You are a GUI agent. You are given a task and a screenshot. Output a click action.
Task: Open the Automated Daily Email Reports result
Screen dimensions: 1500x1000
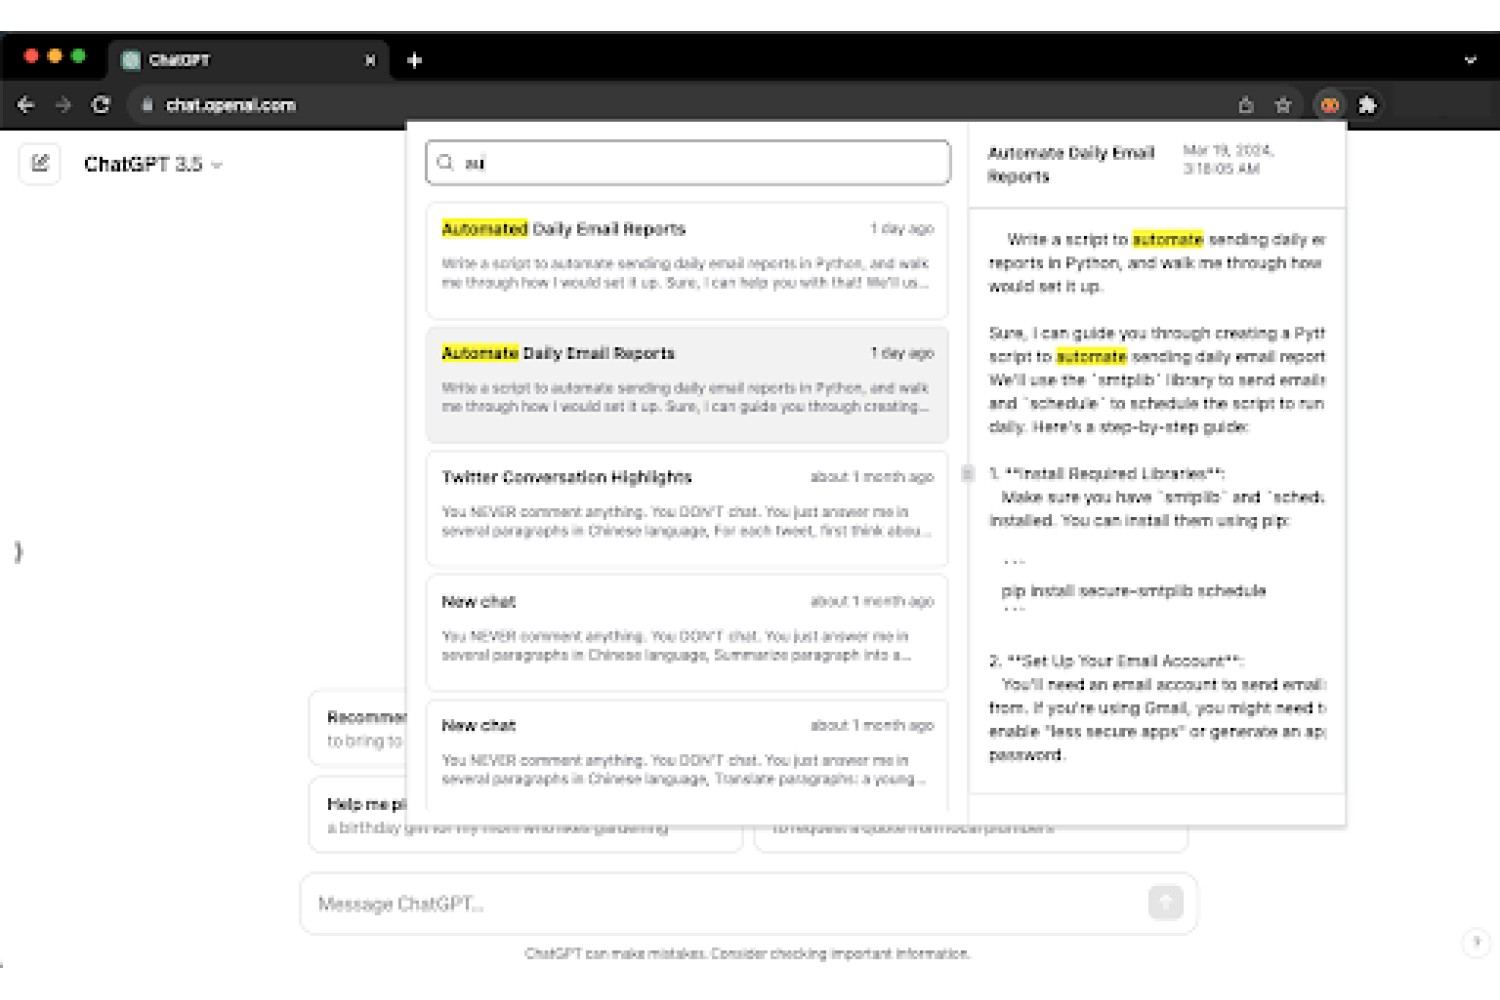tap(688, 260)
